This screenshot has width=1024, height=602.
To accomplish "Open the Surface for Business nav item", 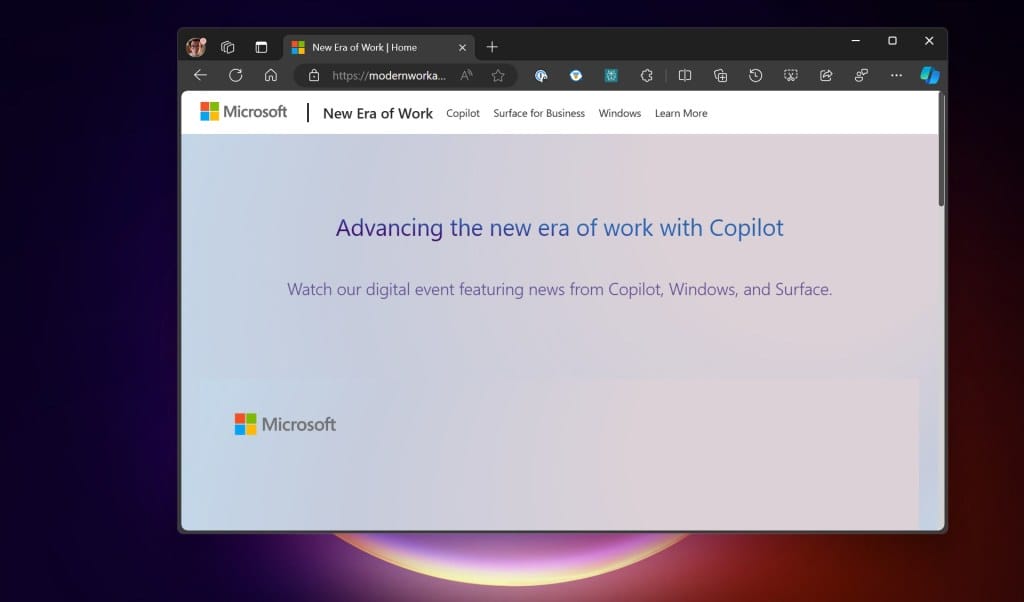I will click(539, 113).
